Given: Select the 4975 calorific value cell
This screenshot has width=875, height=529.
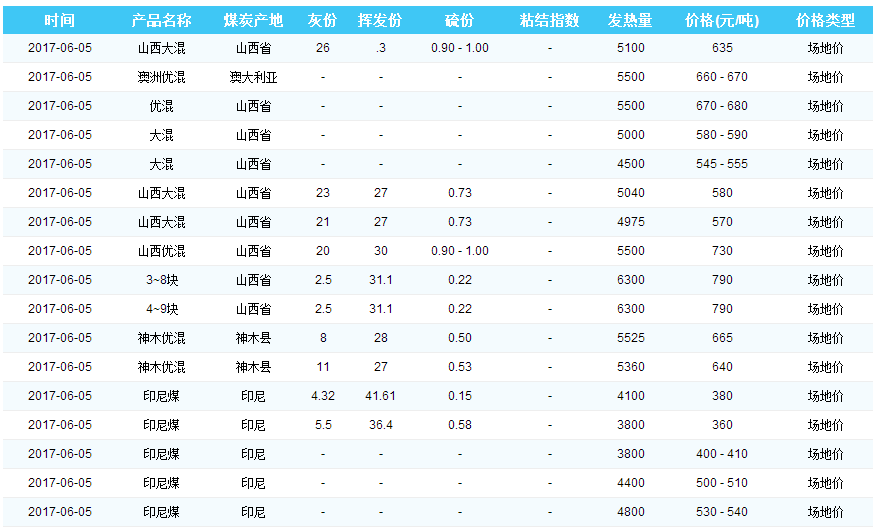Looking at the screenshot, I should tap(631, 222).
